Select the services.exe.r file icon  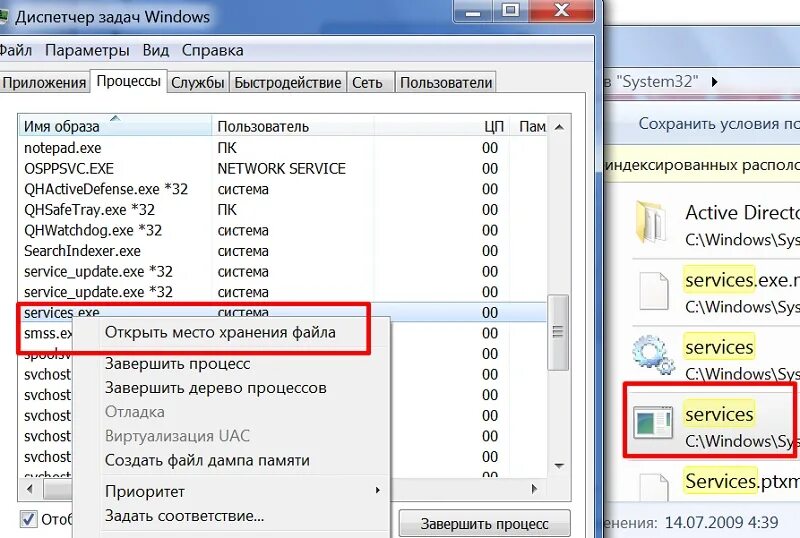tap(654, 291)
